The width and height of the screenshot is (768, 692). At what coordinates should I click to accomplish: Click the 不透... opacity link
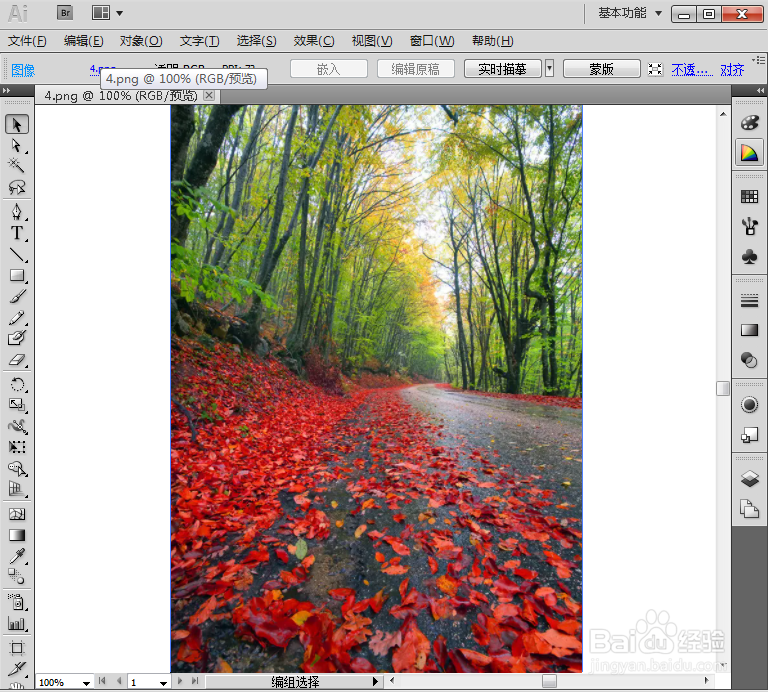coord(692,70)
